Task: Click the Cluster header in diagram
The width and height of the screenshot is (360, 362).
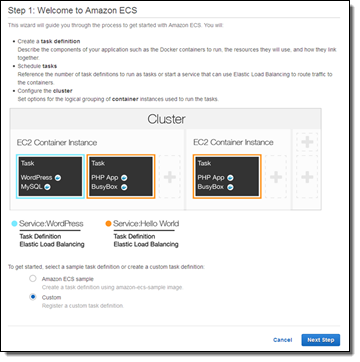Action: (166, 119)
